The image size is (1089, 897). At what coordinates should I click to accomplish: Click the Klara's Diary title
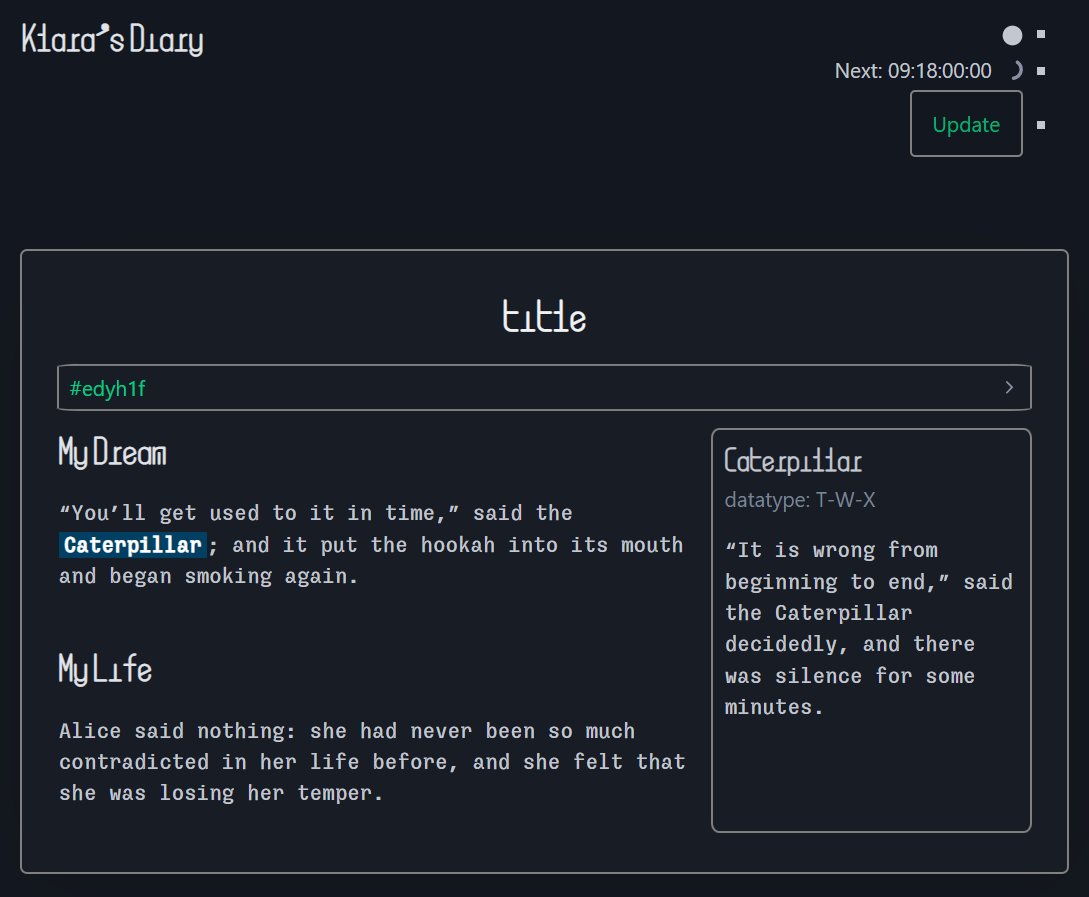pyautogui.click(x=113, y=39)
